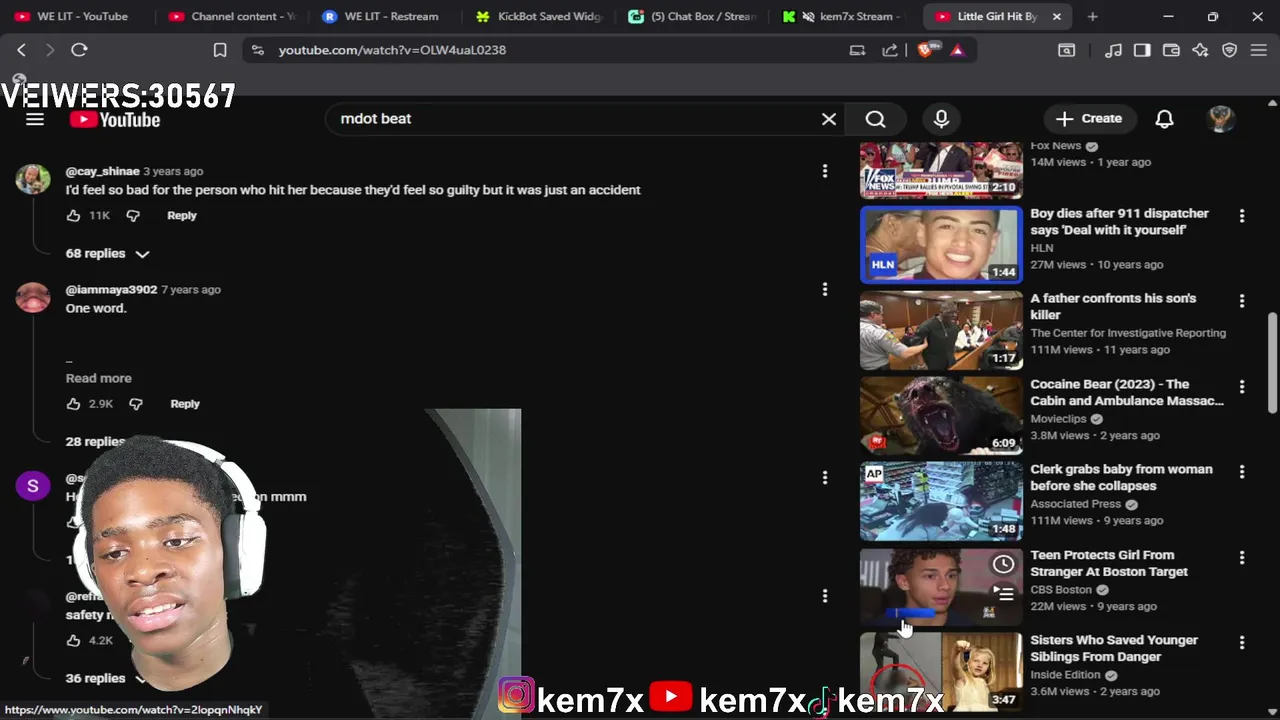Click the page vertical scrollbar thumb
This screenshot has height=720, width=1280.
(1272, 362)
